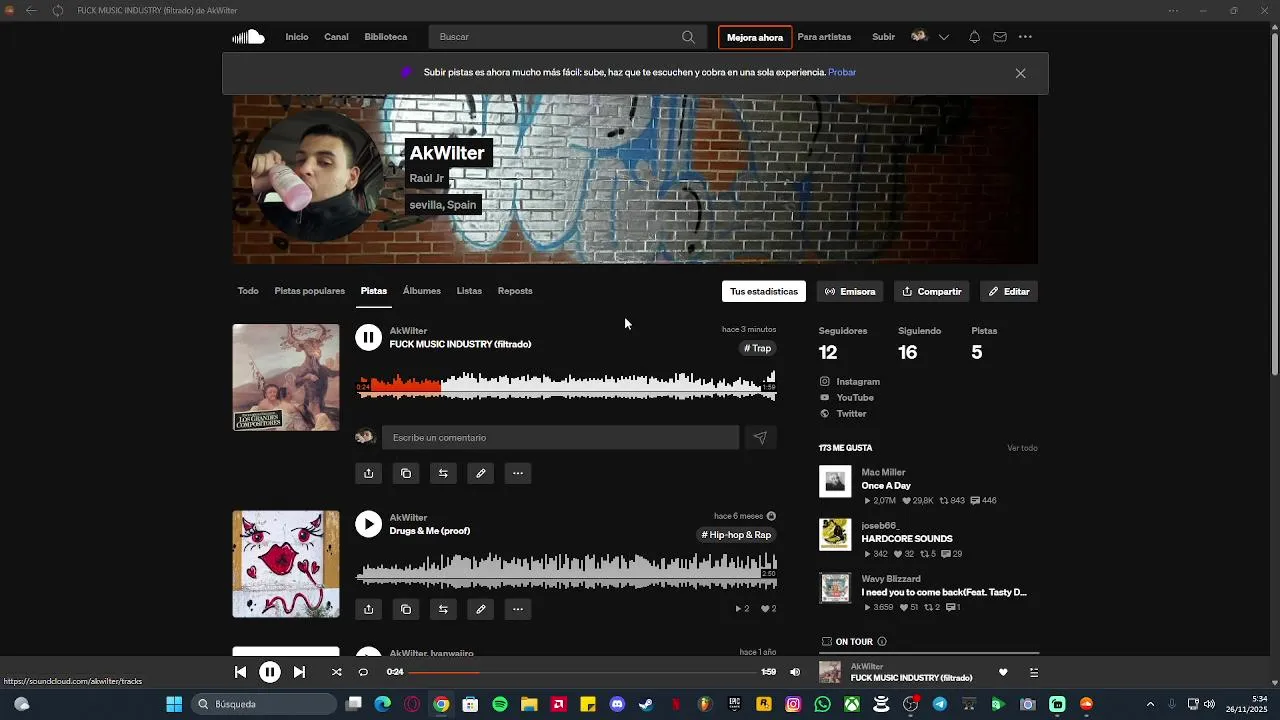Share the FUCK MUSIC INDUSTRY track
The image size is (1280, 720).
(368, 473)
